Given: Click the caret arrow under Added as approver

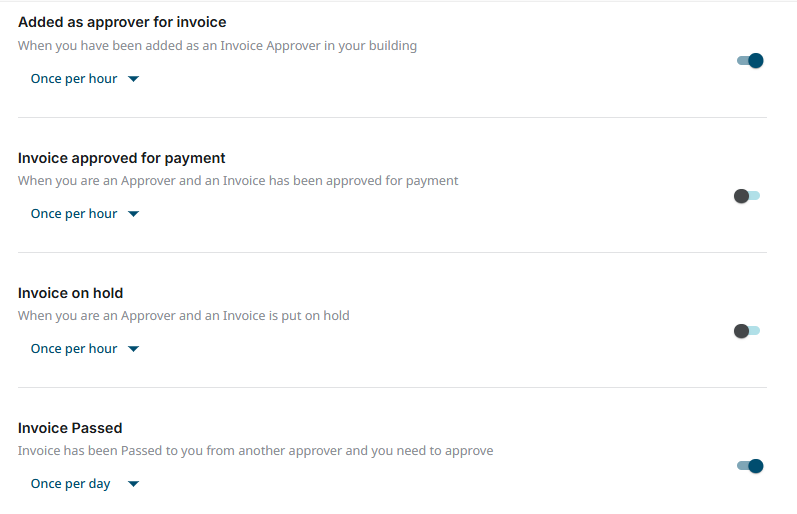Looking at the screenshot, I should click(x=134, y=79).
